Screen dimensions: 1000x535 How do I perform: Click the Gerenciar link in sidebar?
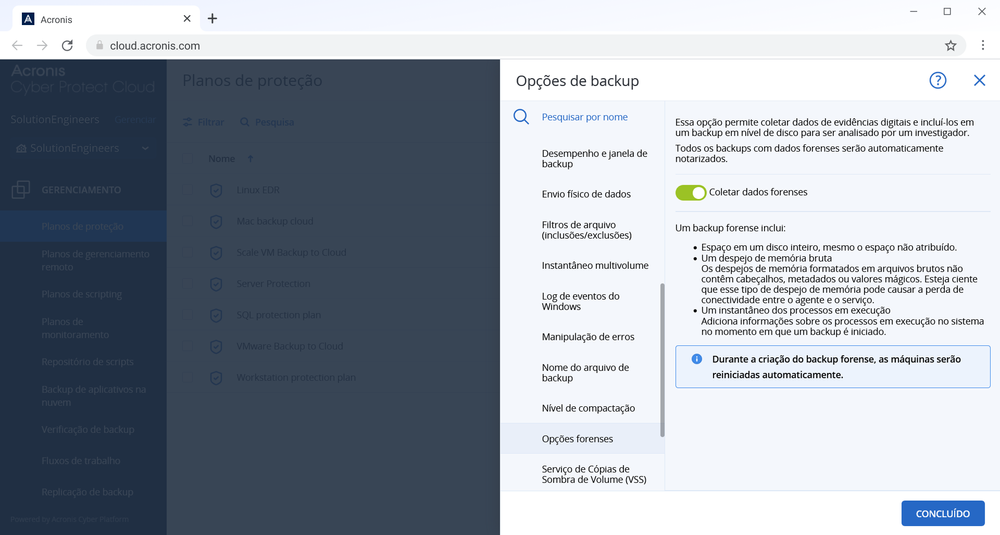(135, 120)
